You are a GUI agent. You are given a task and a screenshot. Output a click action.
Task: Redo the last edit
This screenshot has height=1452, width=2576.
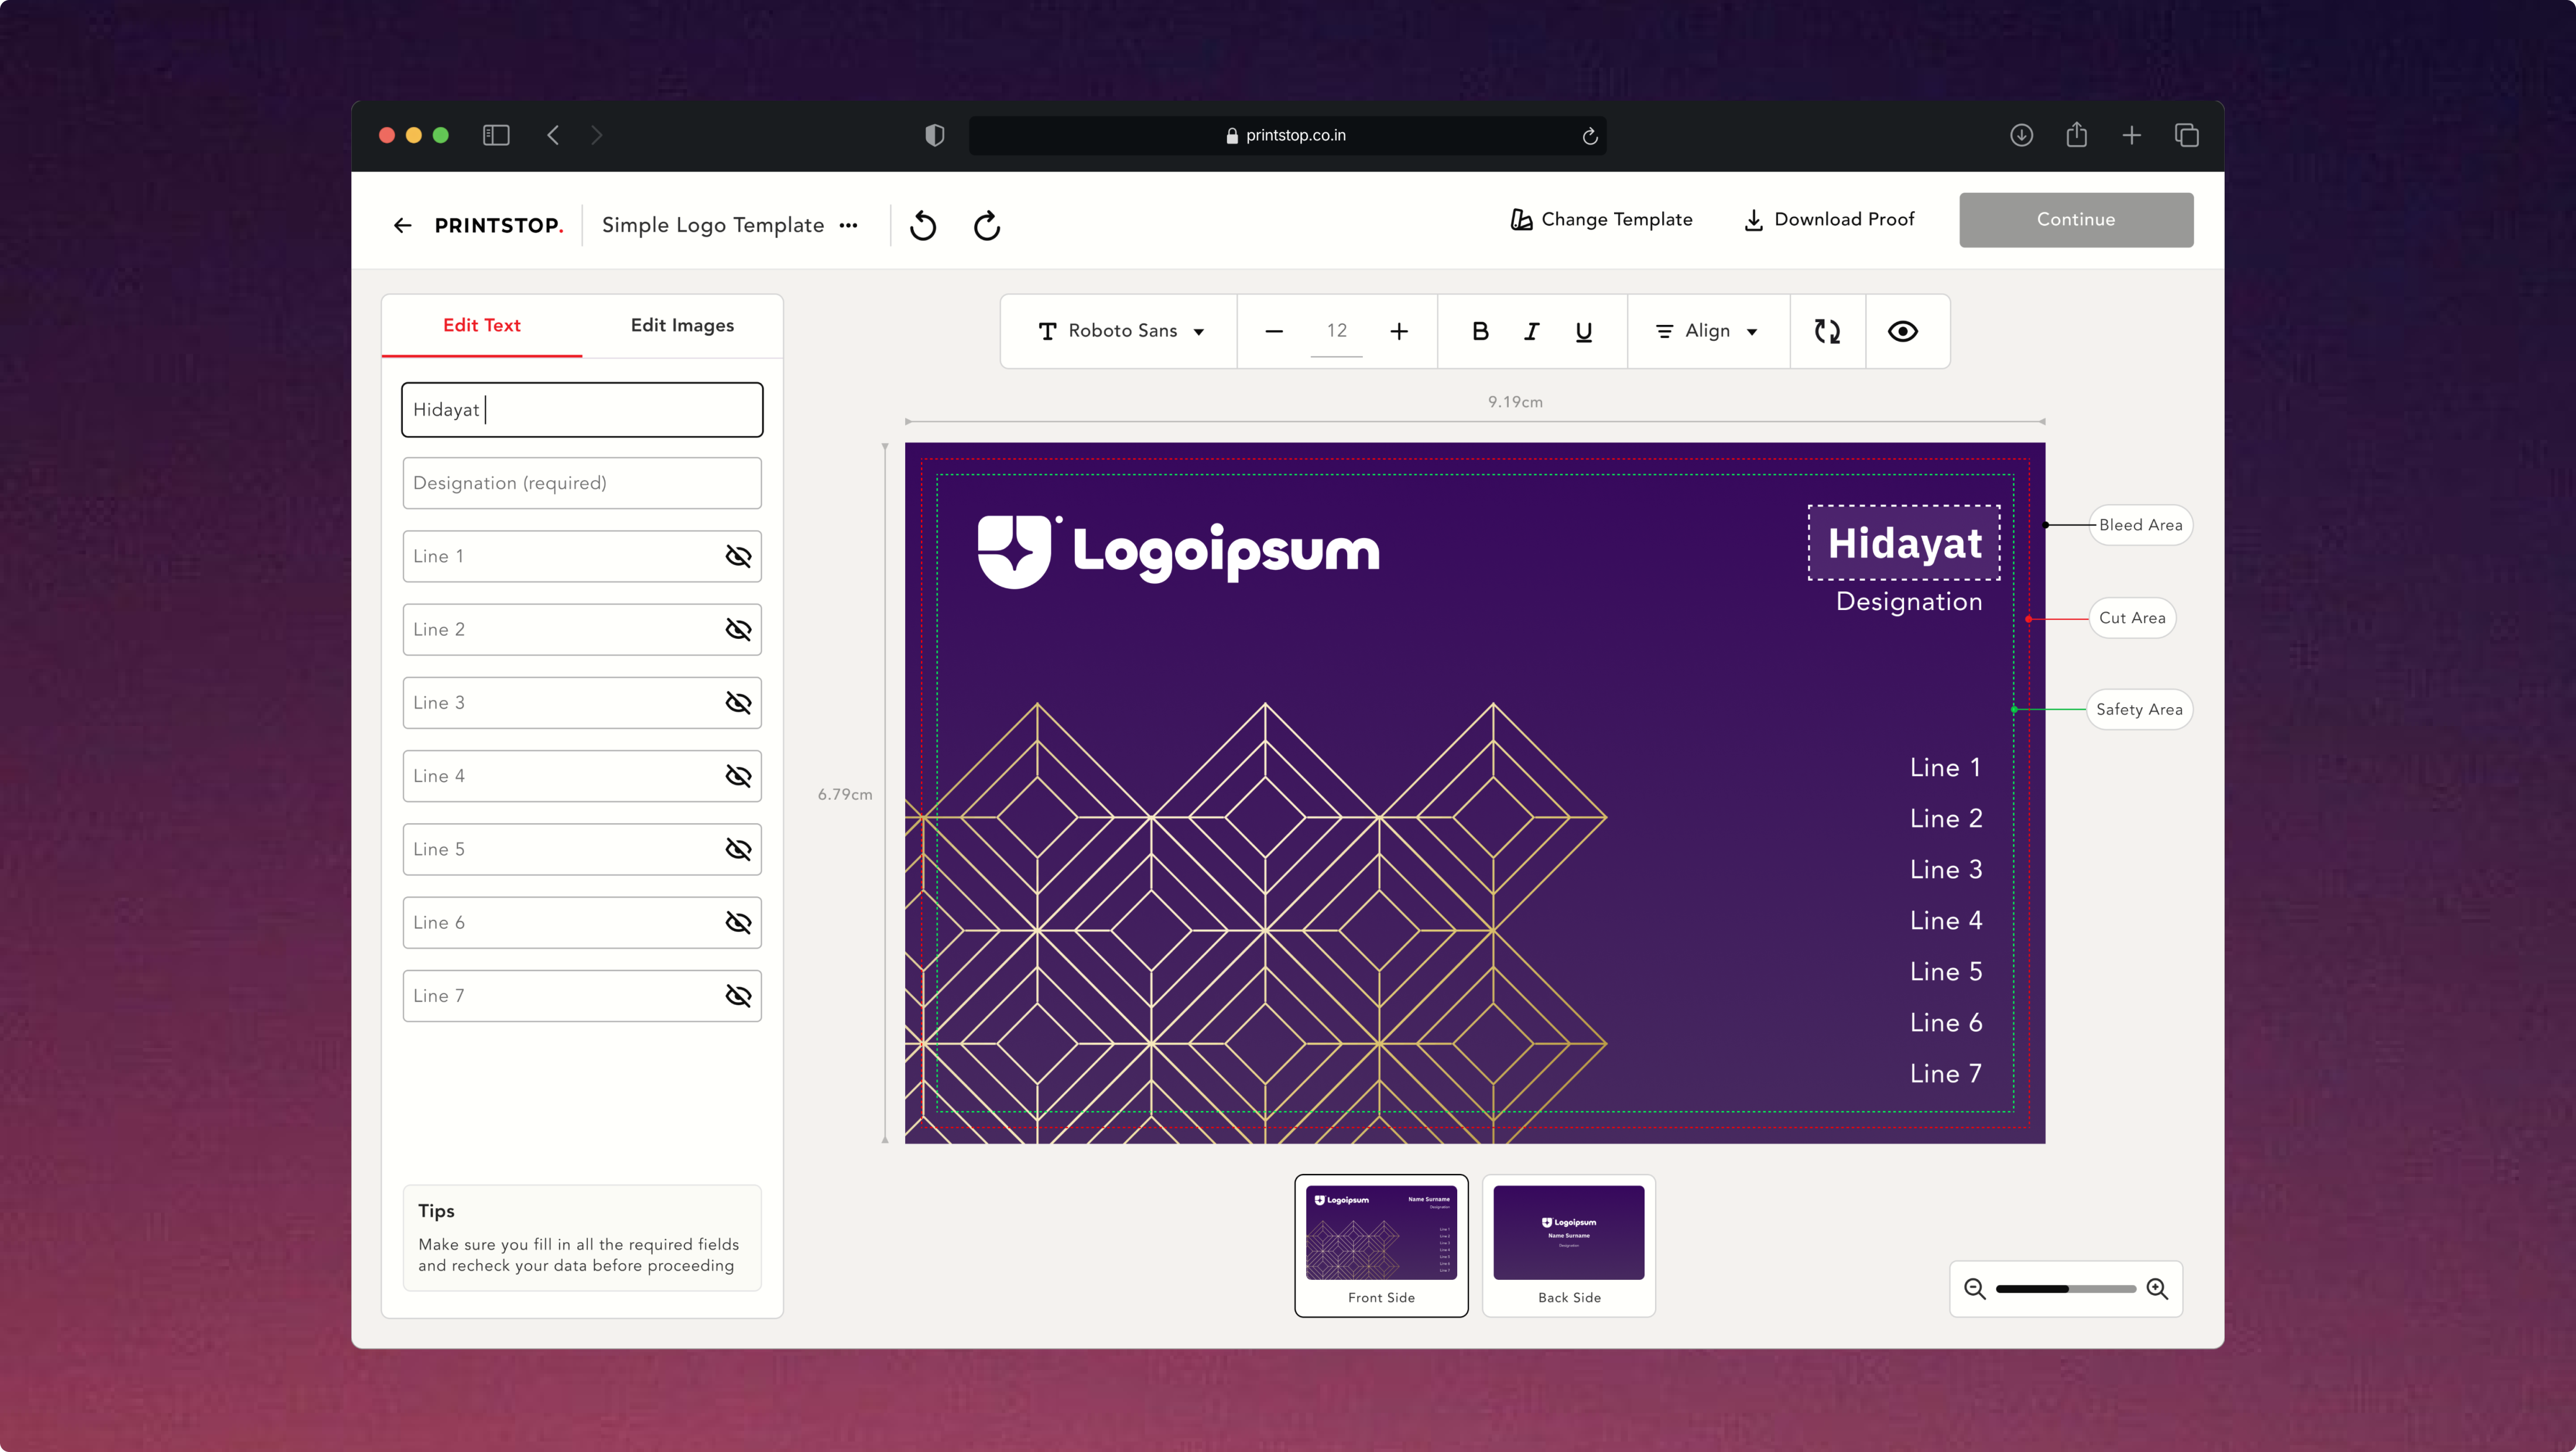tap(987, 225)
